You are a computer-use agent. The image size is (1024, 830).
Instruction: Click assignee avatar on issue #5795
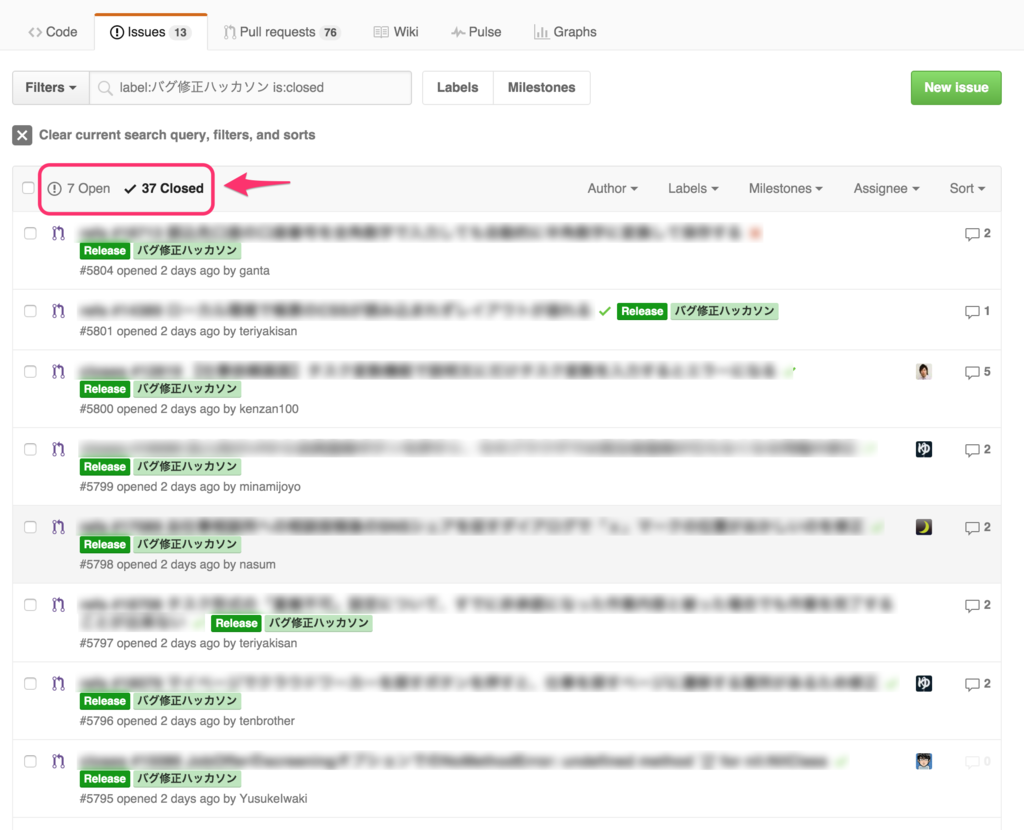click(x=923, y=761)
